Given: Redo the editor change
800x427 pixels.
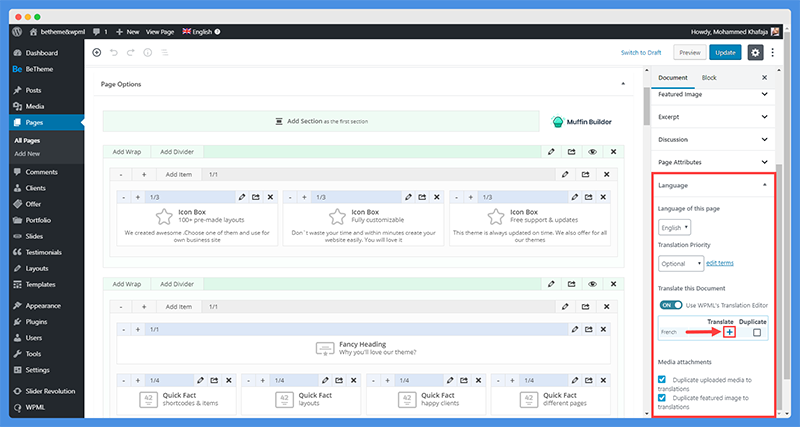Looking at the screenshot, I should coord(131,53).
